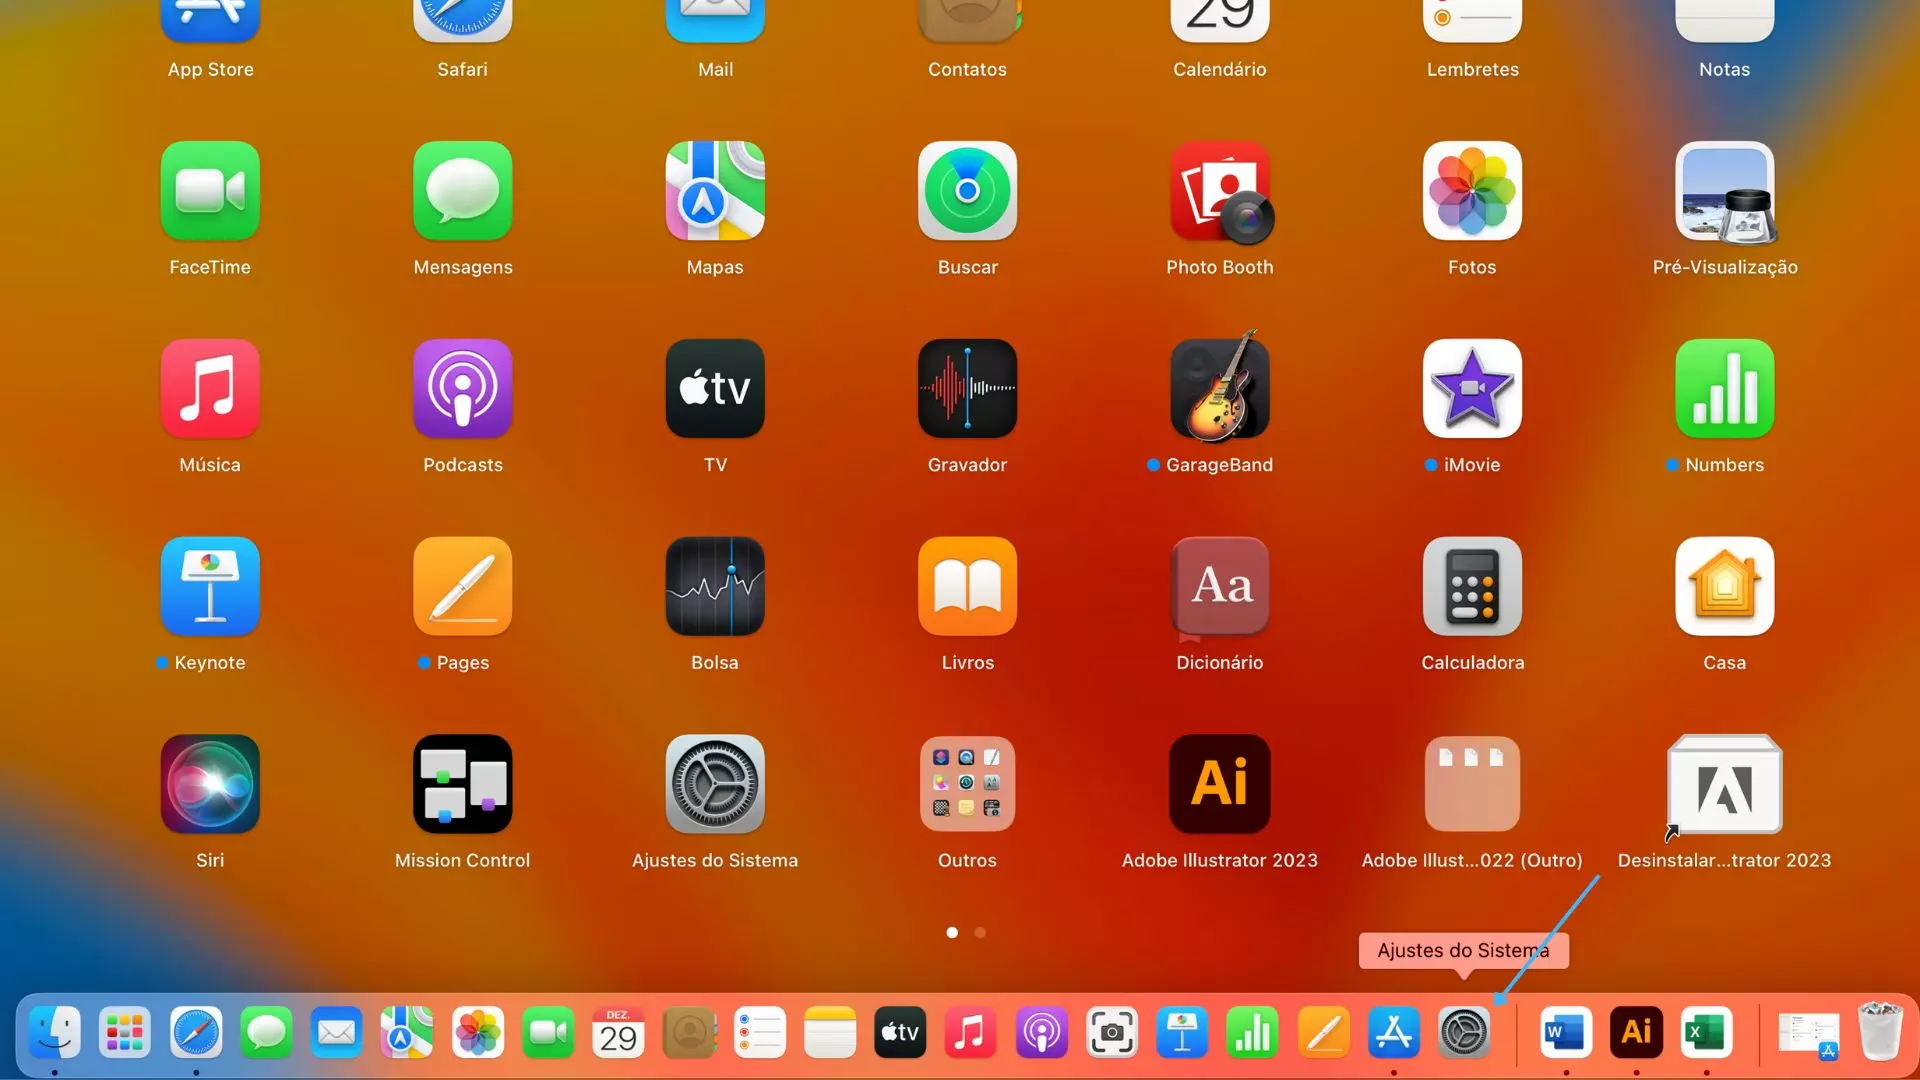Image resolution: width=1920 pixels, height=1080 pixels.
Task: Expand the Outros folder
Action: 967,784
